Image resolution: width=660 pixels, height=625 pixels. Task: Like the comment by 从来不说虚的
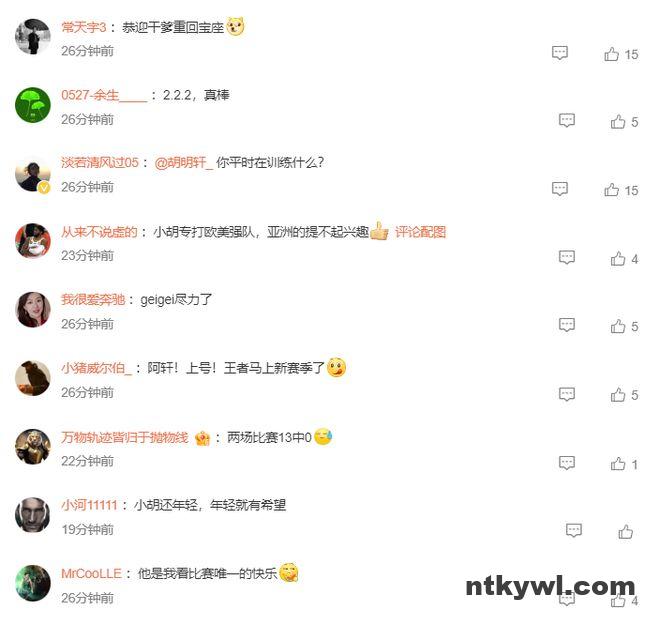(618, 259)
